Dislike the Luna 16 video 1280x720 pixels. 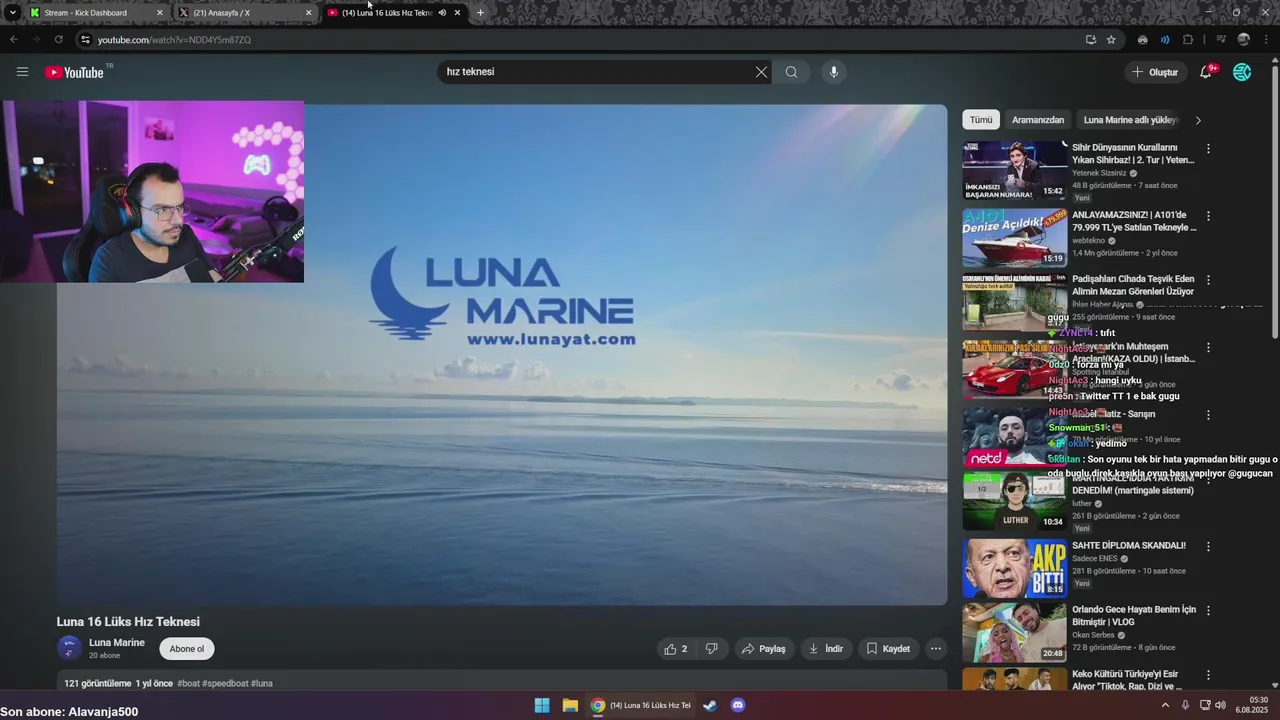[711, 649]
